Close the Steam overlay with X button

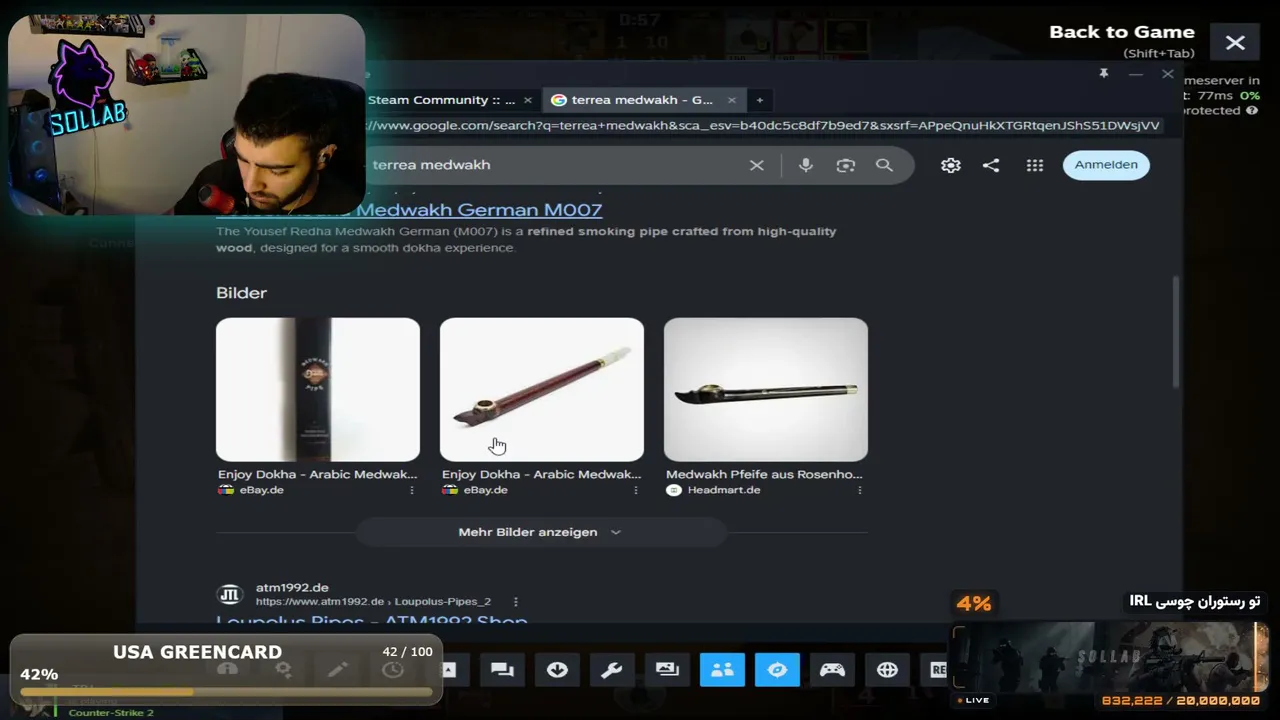coord(1235,42)
